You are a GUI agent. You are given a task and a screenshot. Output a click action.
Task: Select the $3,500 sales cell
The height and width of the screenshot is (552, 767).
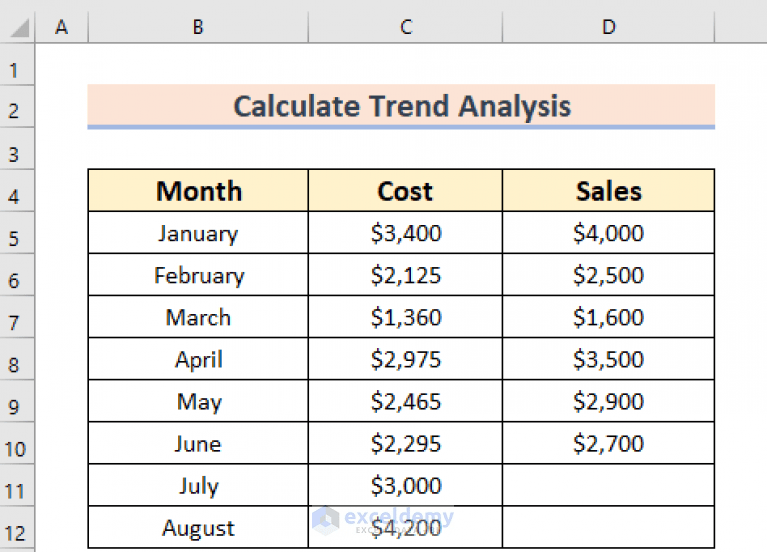609,359
